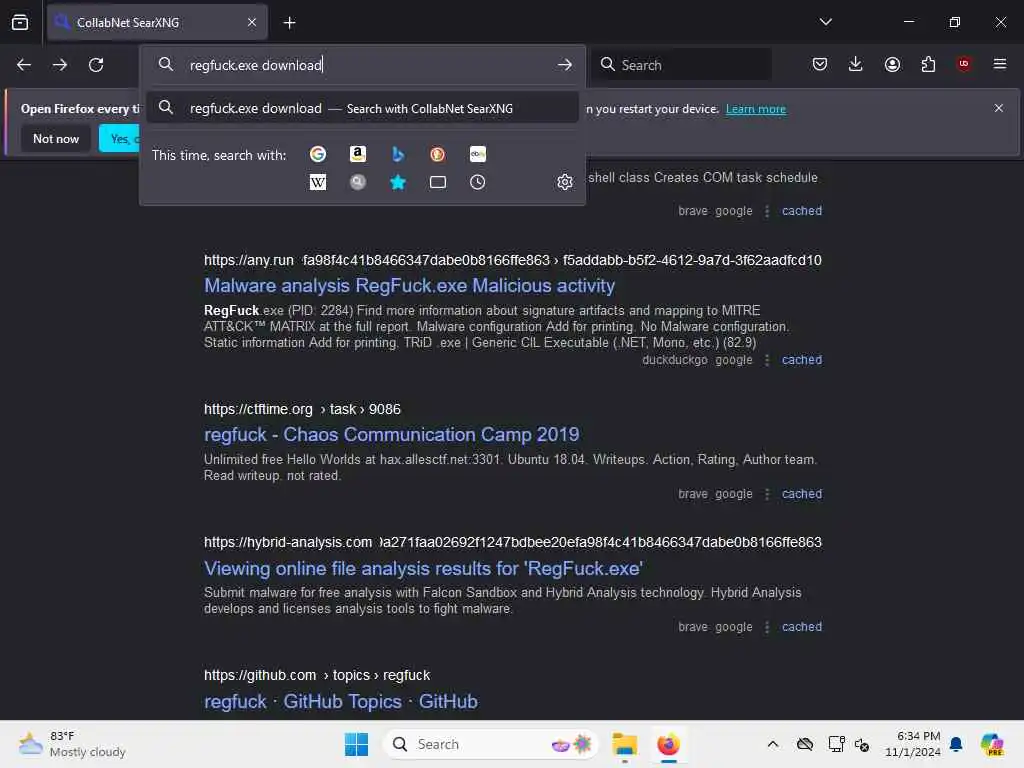Open the Extensions puzzle icon
The width and height of the screenshot is (1024, 768).
[x=928, y=64]
